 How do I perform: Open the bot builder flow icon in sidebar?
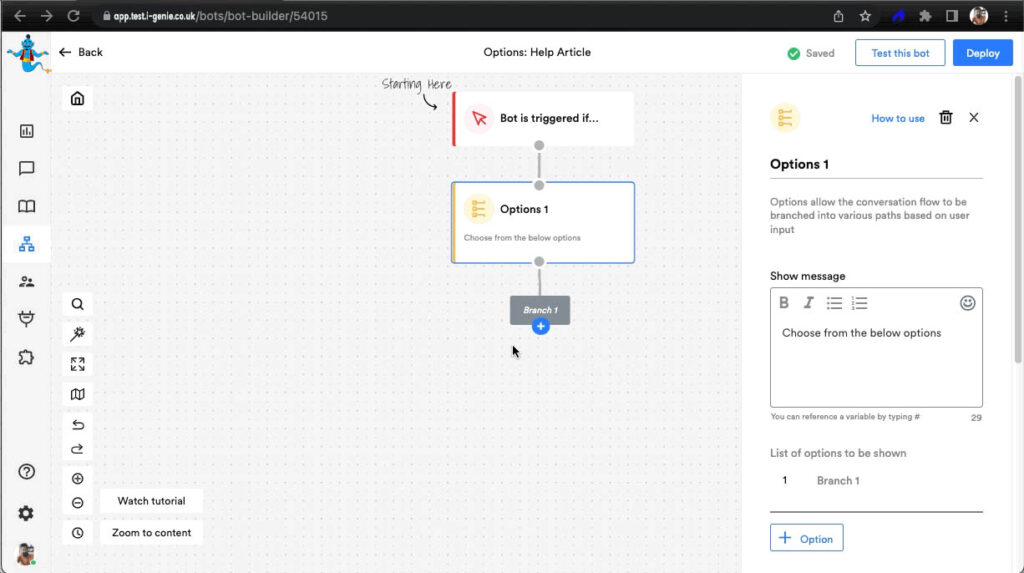pyautogui.click(x=26, y=243)
